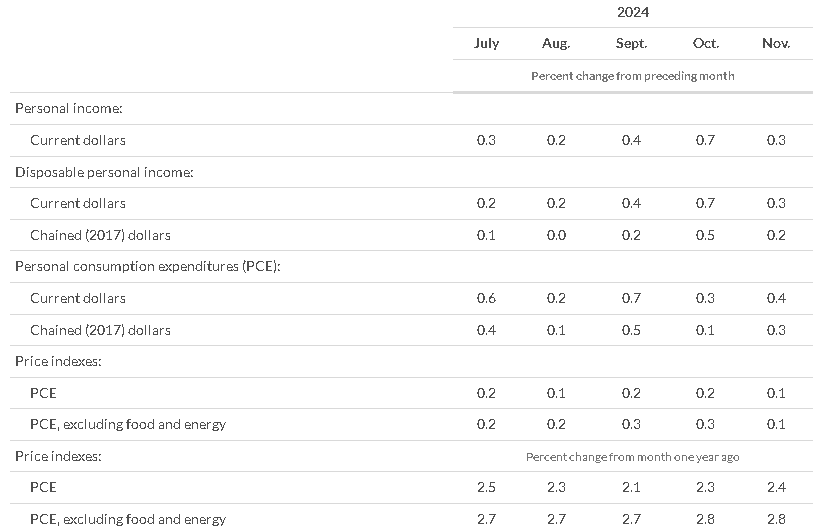
Task: Click last row PCE excluding food and energy
Action: pos(128,519)
